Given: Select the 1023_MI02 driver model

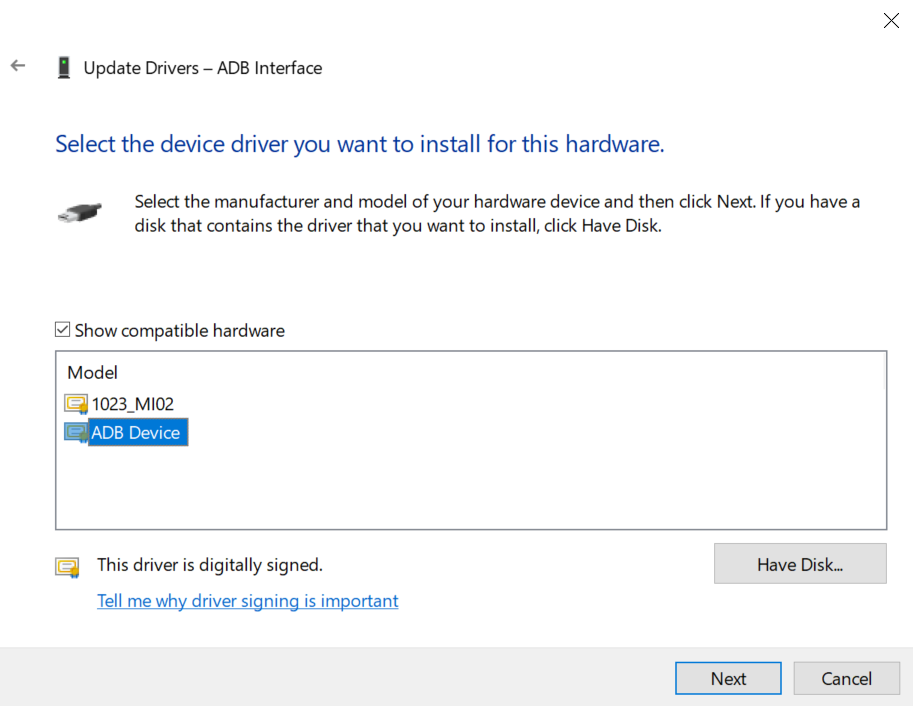Looking at the screenshot, I should 133,404.
